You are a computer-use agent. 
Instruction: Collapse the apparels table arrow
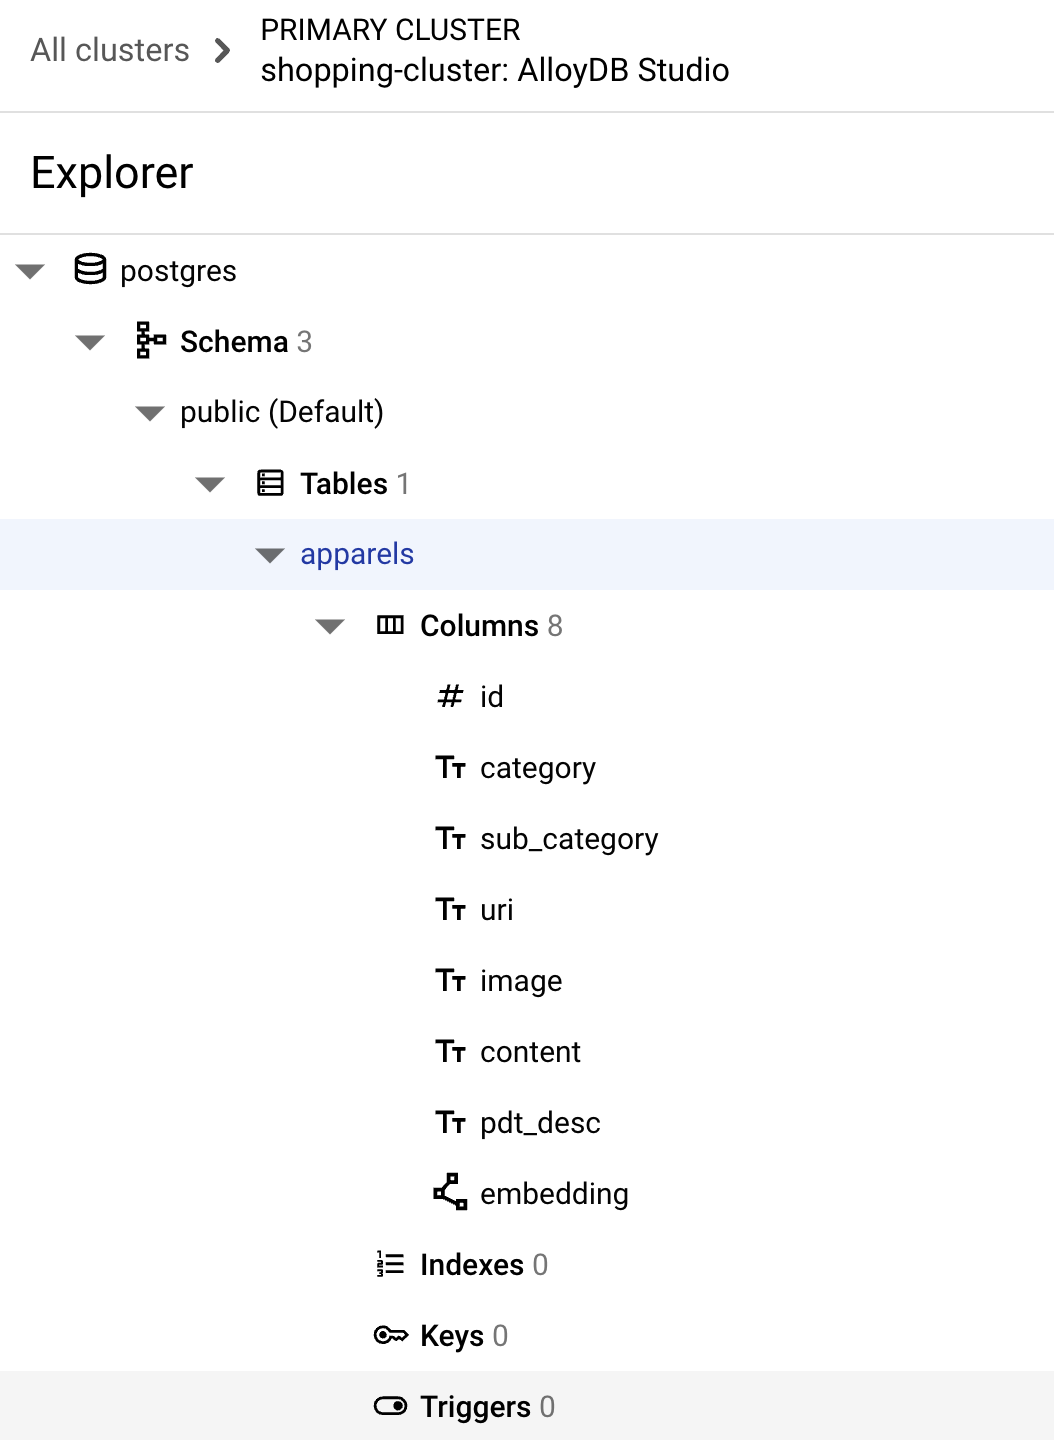point(270,556)
